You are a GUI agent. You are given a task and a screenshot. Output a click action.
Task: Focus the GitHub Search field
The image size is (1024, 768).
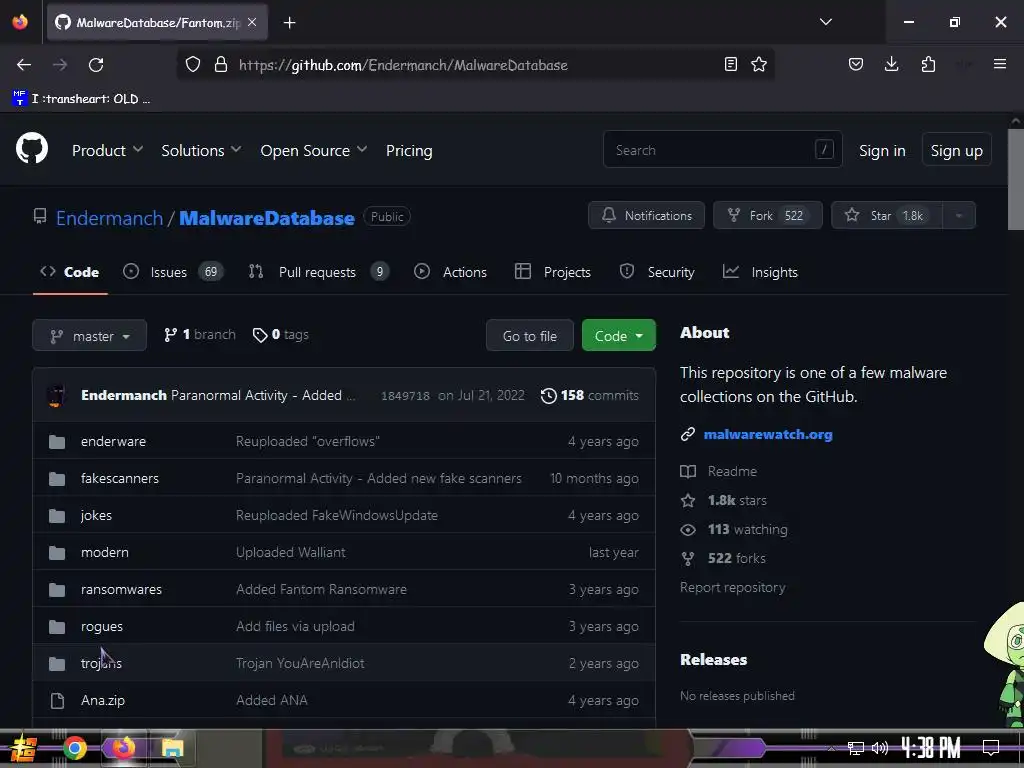point(722,150)
